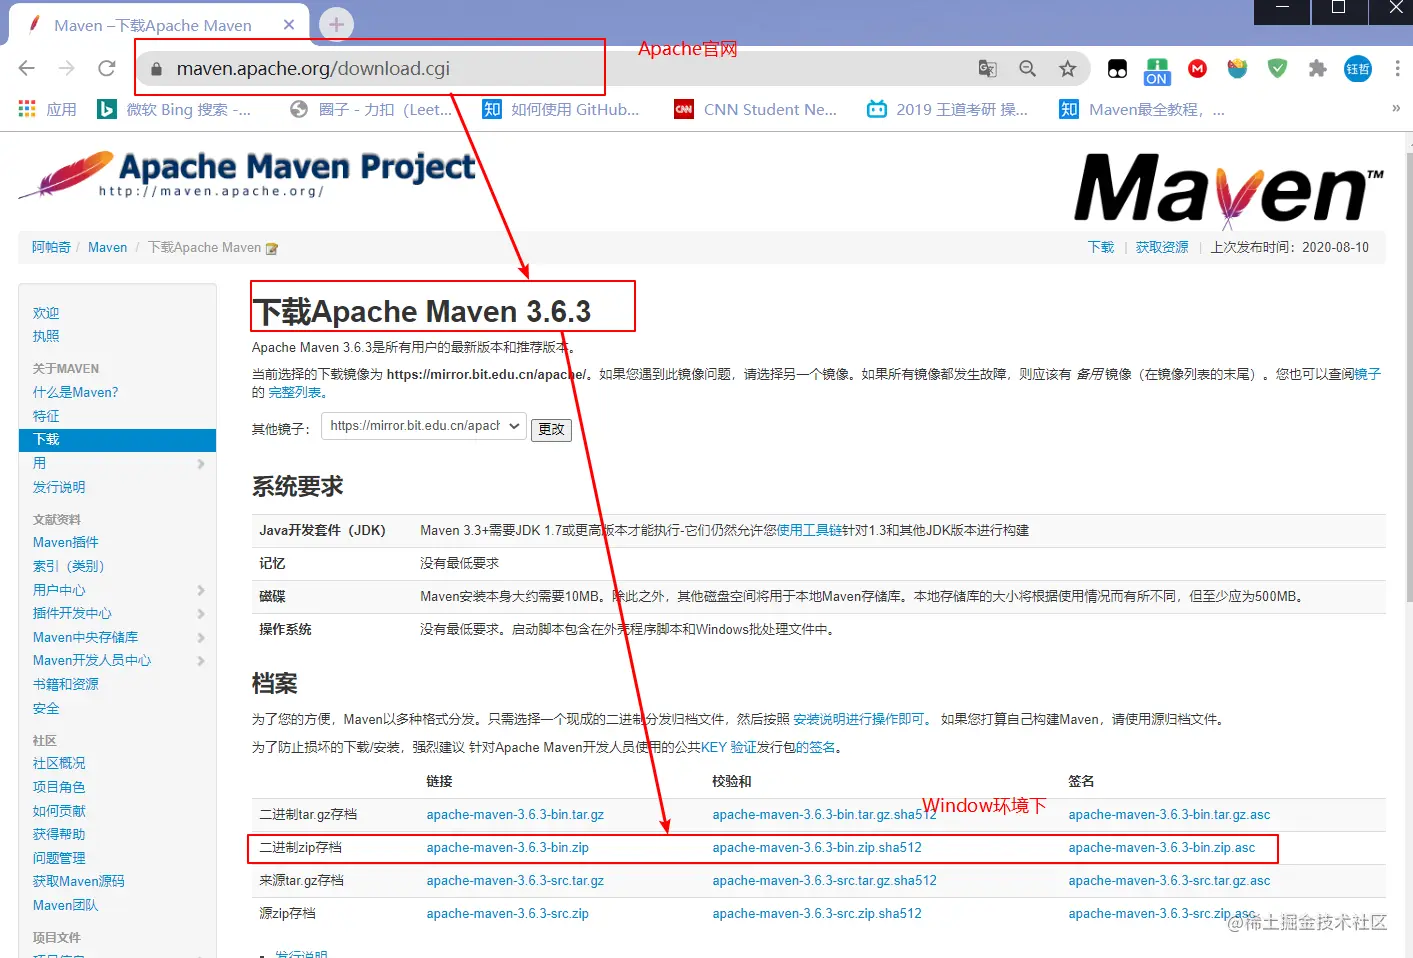Open a new browser tab
1413x958 pixels.
tap(336, 24)
